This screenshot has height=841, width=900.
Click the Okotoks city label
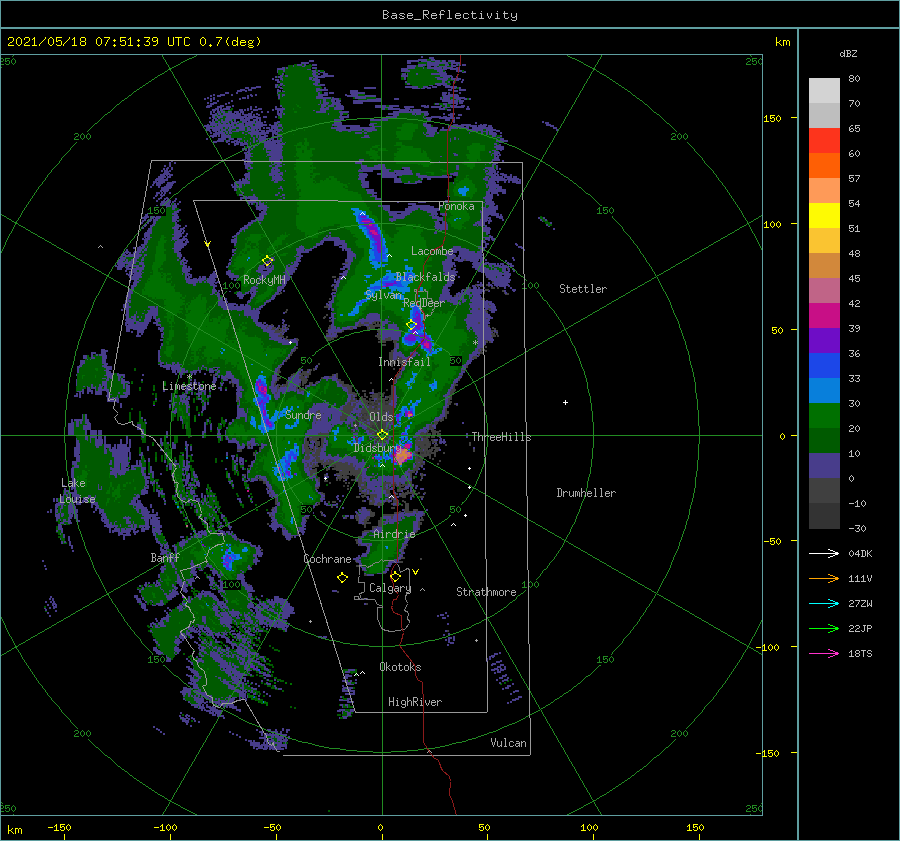click(400, 667)
